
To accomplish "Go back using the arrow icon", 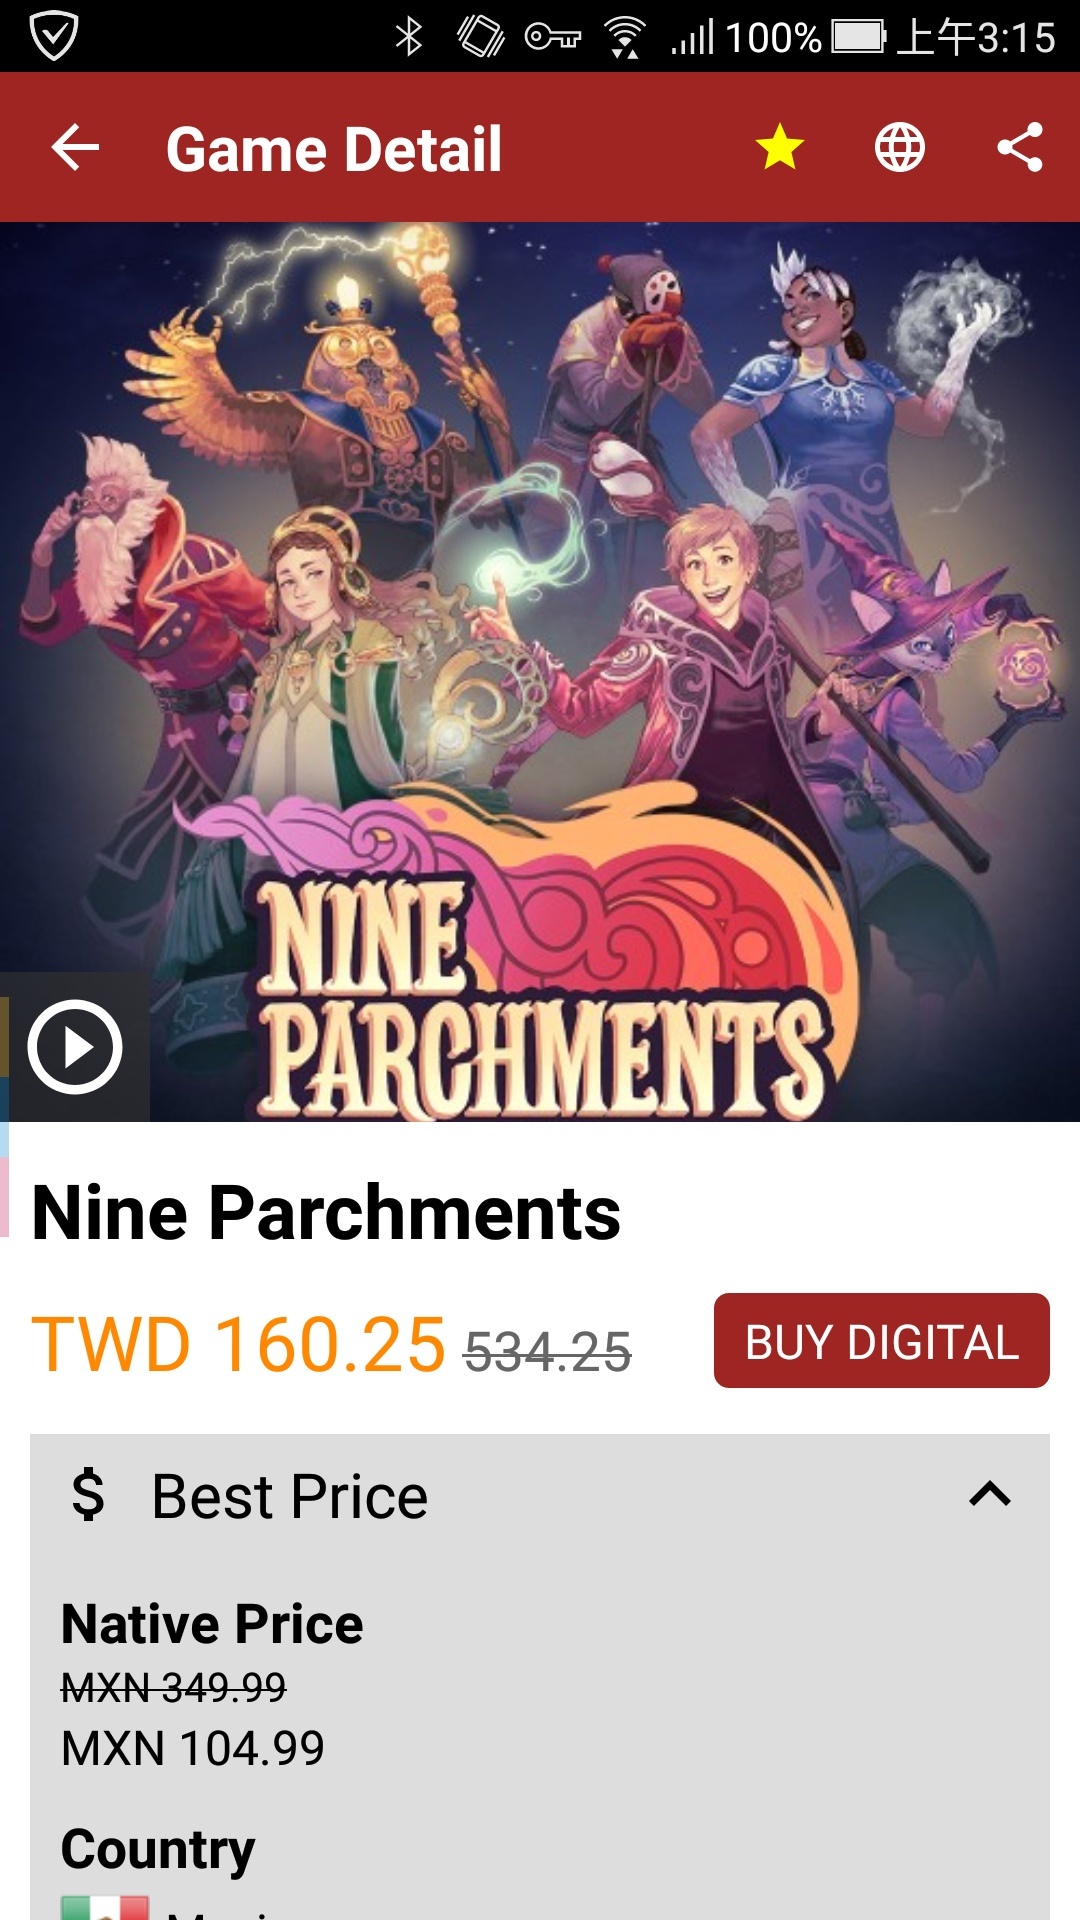I will click(x=76, y=148).
